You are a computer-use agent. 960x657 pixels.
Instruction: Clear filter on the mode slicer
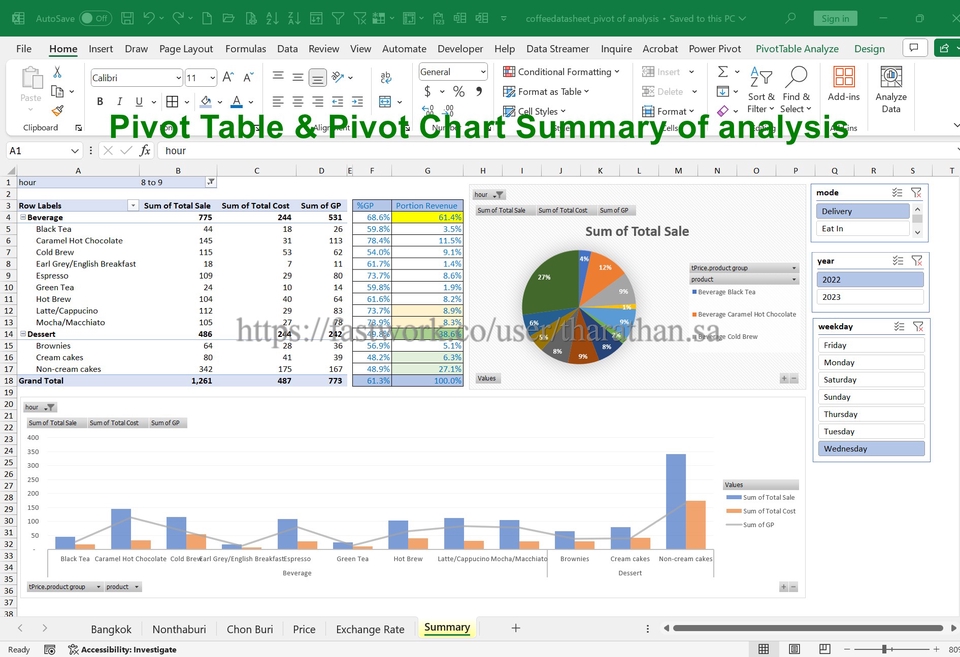tap(916, 192)
